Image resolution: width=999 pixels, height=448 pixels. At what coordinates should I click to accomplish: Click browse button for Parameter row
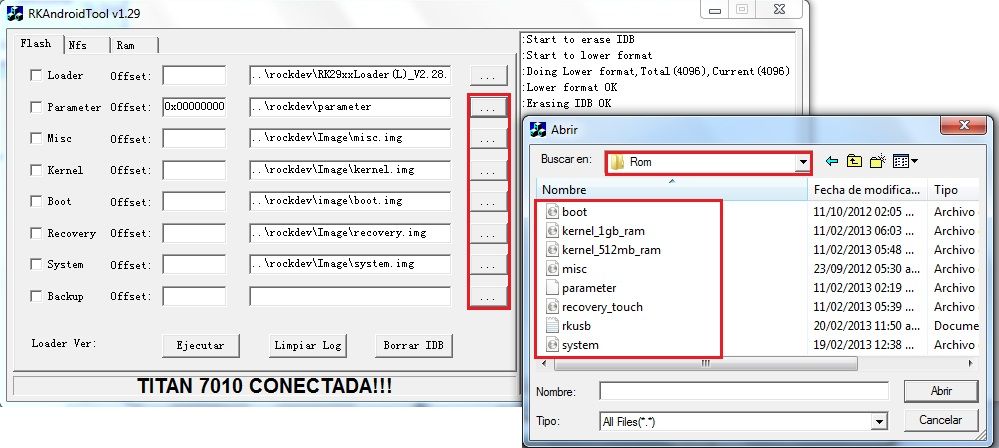(x=487, y=107)
